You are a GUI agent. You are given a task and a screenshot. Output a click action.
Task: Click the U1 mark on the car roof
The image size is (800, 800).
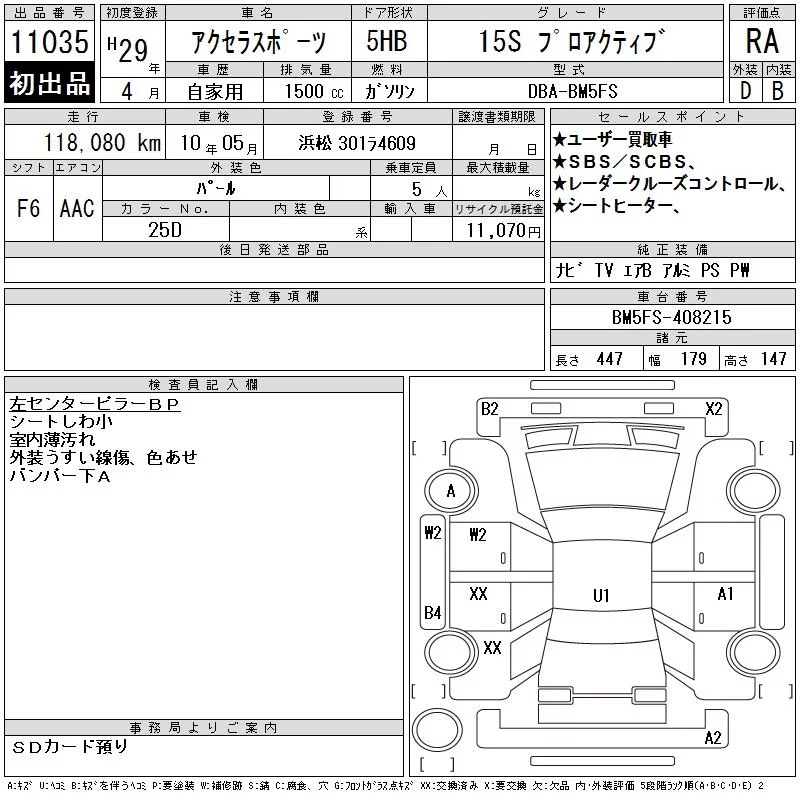click(x=601, y=595)
